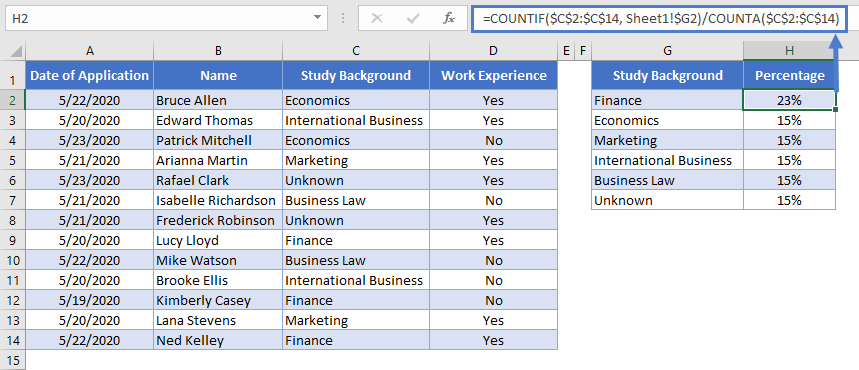Select column H header
859x370 pixels.
coord(789,51)
